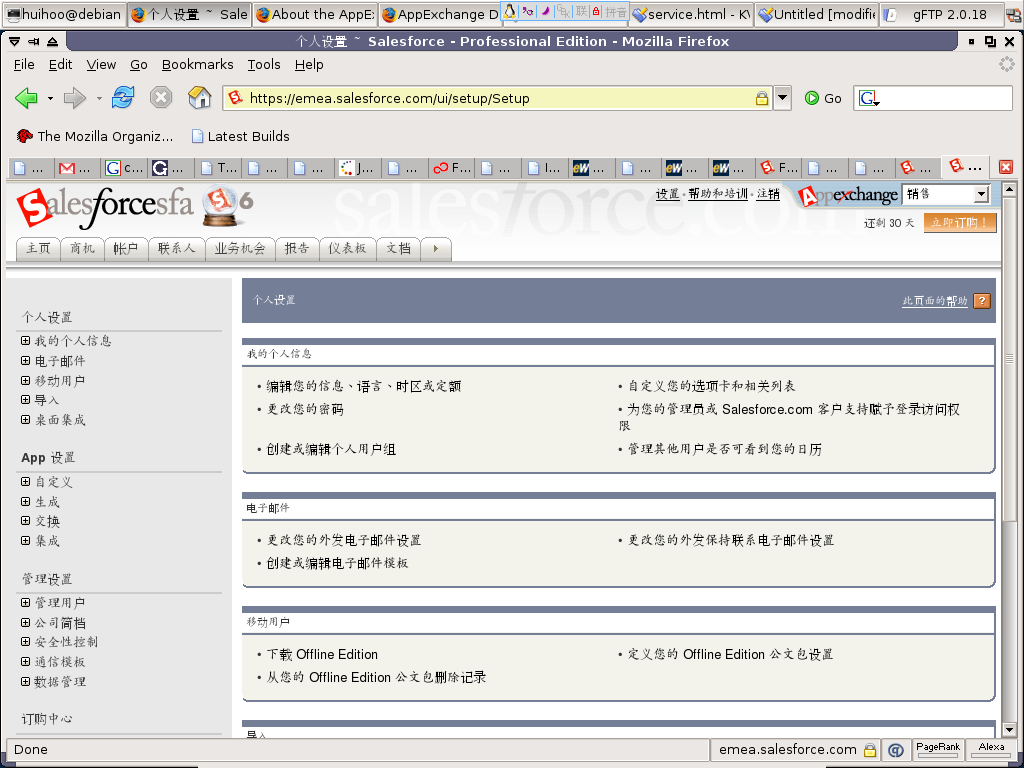
Task: Open the 下载 Offline Edition link
Action: (322, 654)
